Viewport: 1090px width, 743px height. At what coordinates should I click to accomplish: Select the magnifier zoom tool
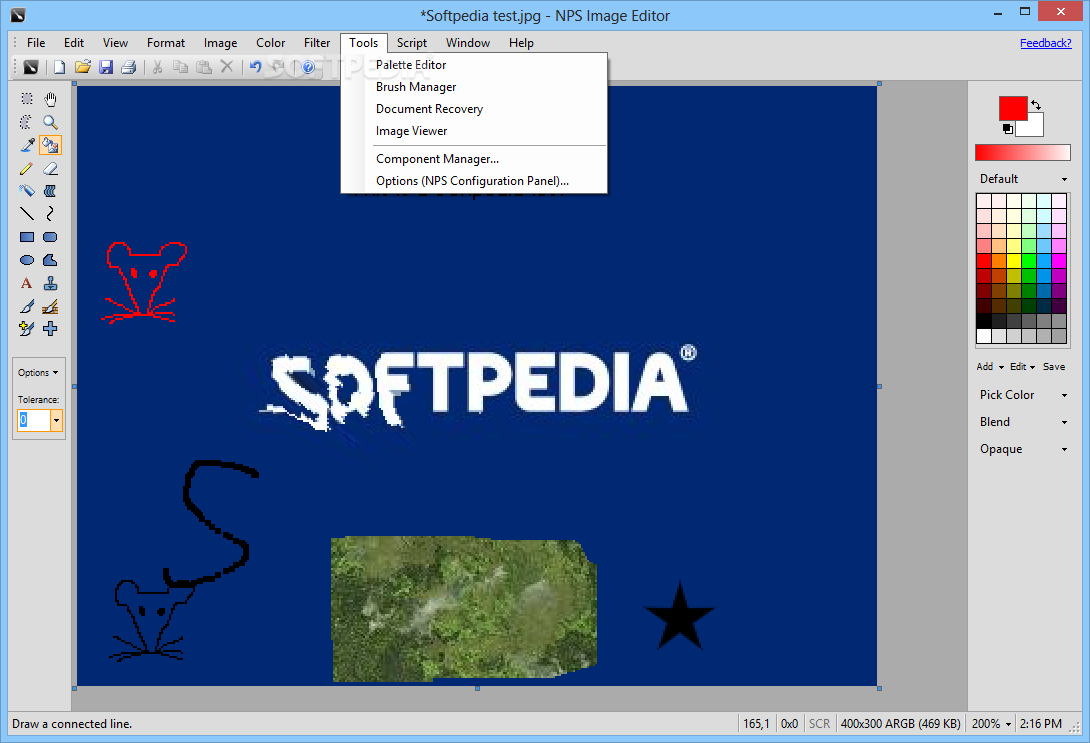coord(50,122)
